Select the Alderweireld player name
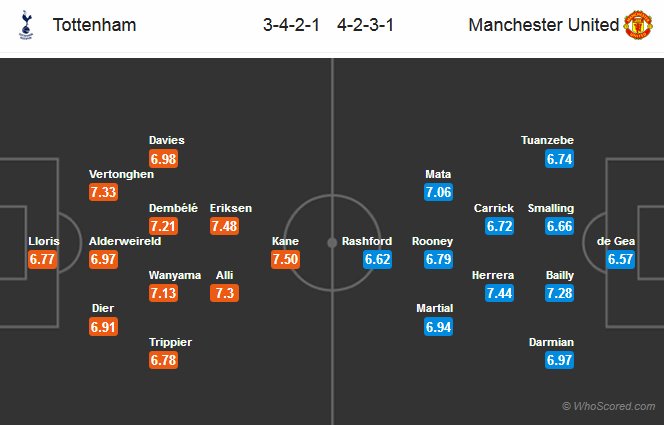This screenshot has height=425, width=664. 125,241
